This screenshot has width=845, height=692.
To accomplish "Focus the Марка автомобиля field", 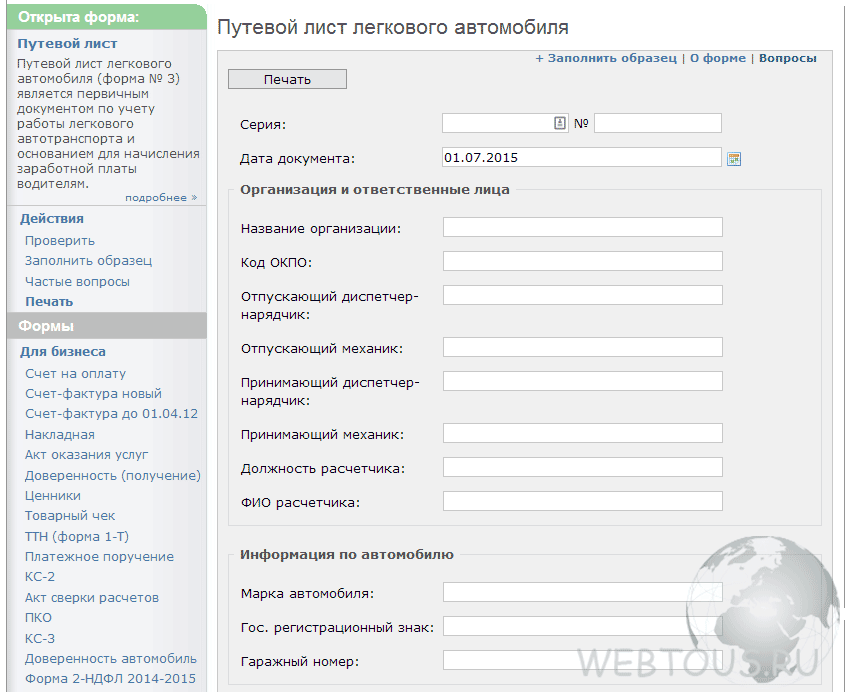I will click(583, 592).
